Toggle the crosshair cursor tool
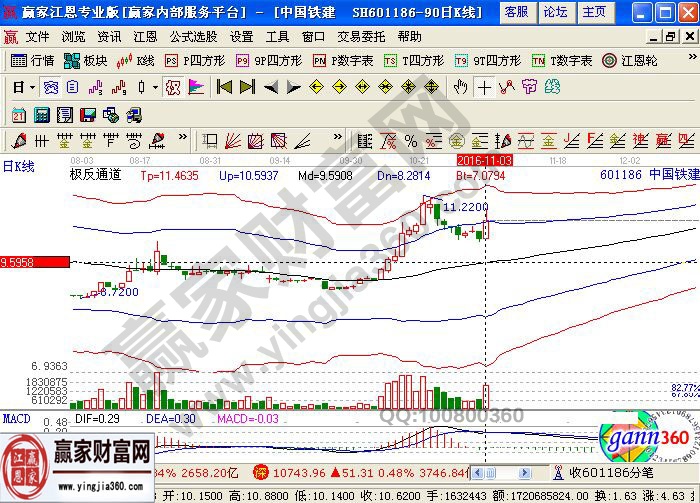The image size is (700, 503). coord(484,87)
